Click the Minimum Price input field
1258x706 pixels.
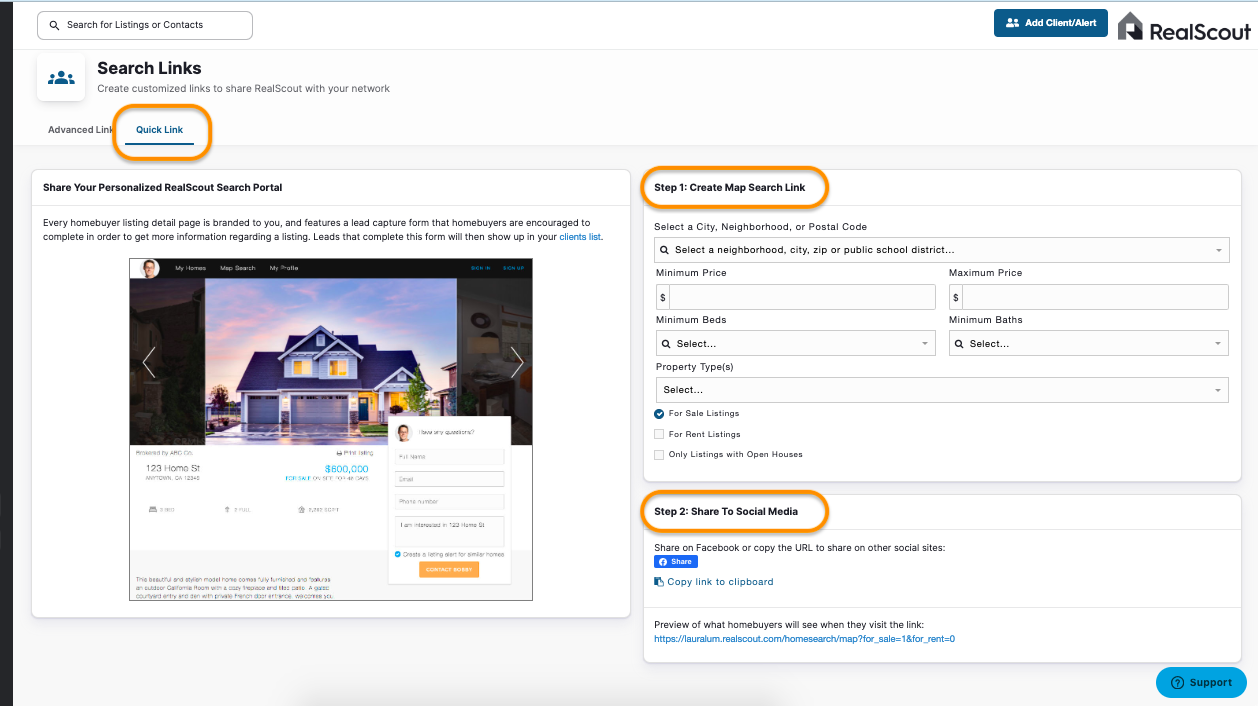[803, 297]
